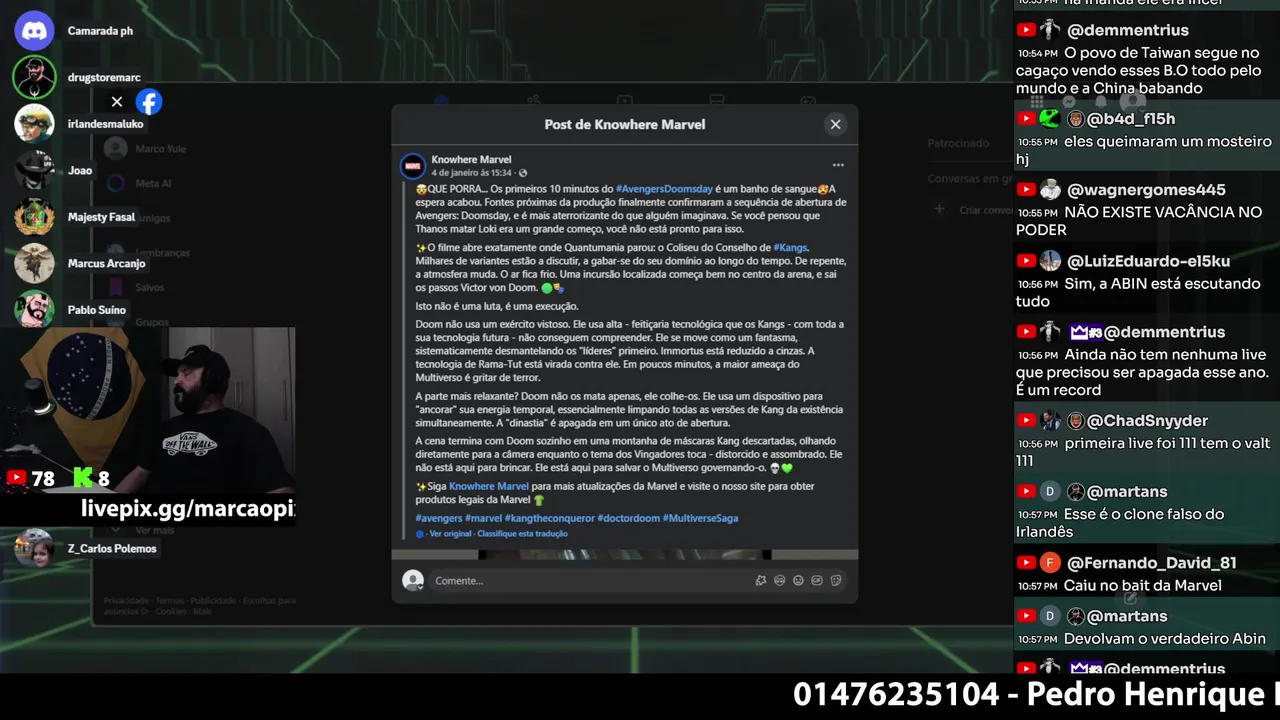Click the Discord logo in the overlay
This screenshot has height=720, width=1280.
coord(34,31)
